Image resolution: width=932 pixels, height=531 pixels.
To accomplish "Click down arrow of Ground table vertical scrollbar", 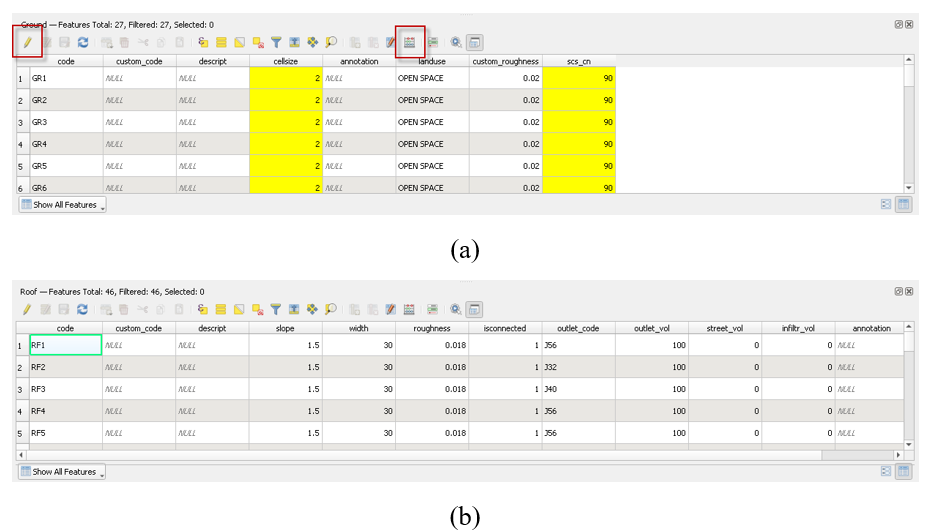I will (x=909, y=187).
